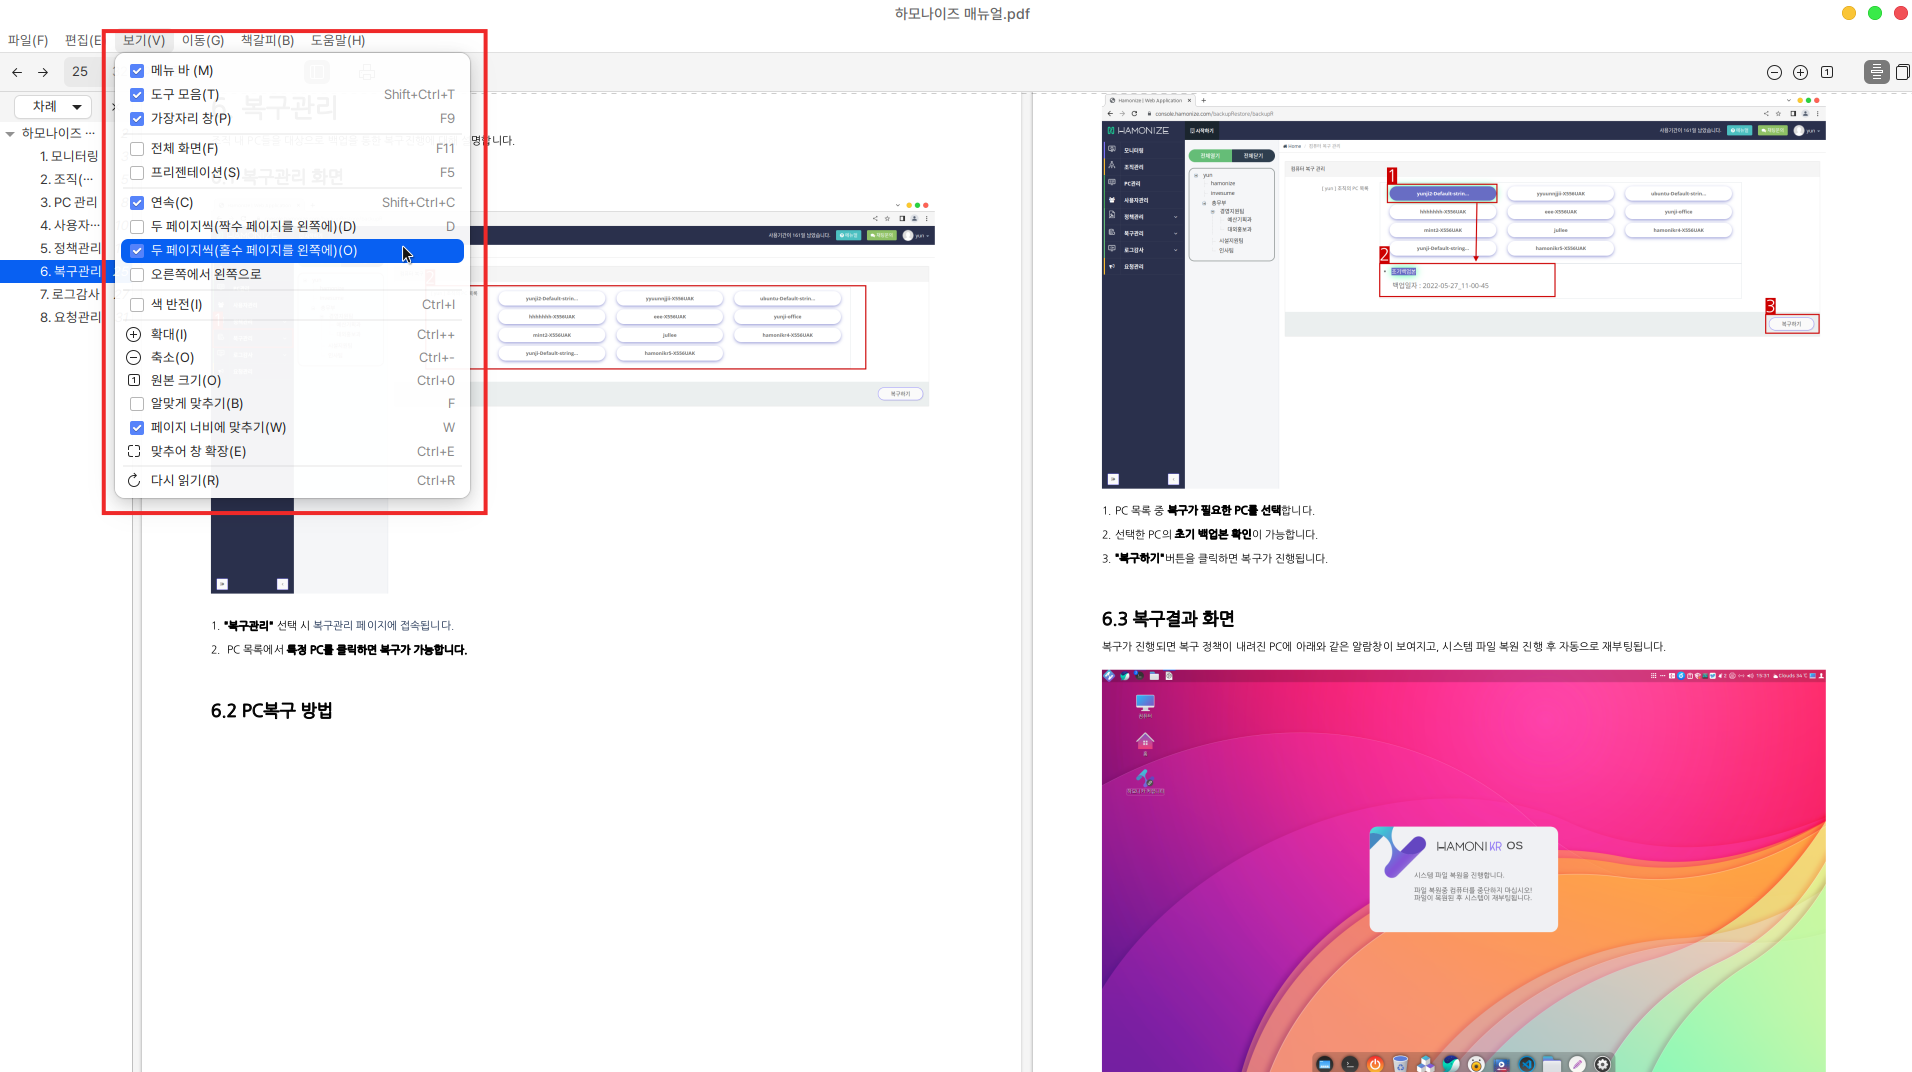
Task: Toggle 연속(C) continuous checkbox
Action: point(137,203)
